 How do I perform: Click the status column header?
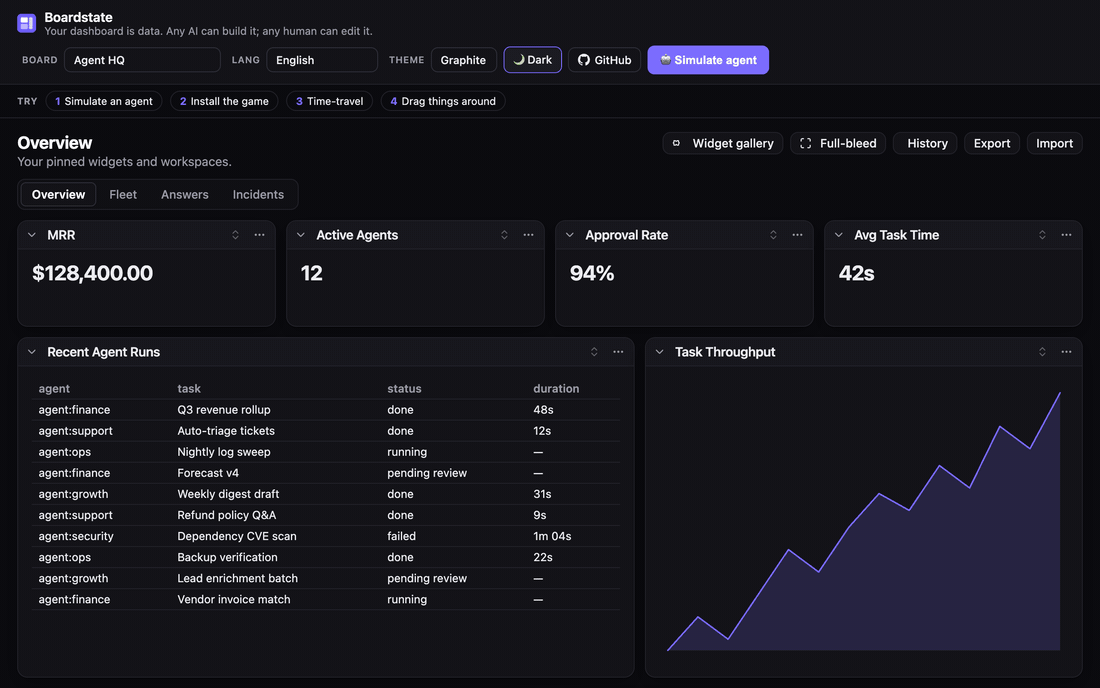[x=404, y=389]
